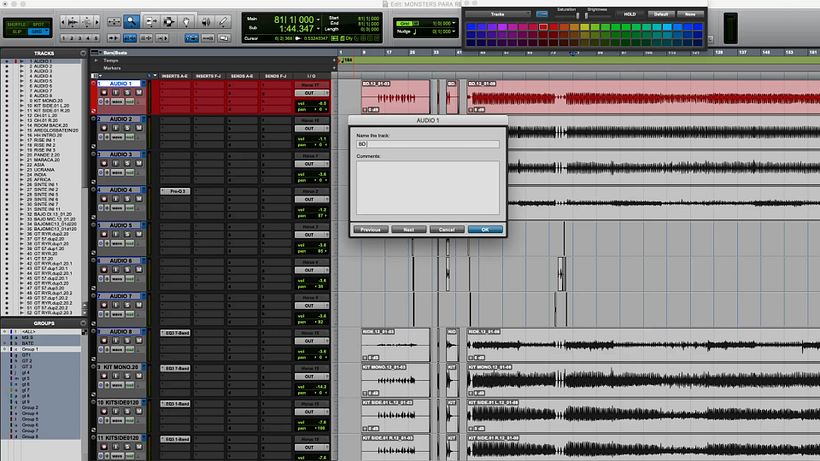Pick the selected red color swatch
The height and width of the screenshot is (461, 820).
click(x=543, y=27)
